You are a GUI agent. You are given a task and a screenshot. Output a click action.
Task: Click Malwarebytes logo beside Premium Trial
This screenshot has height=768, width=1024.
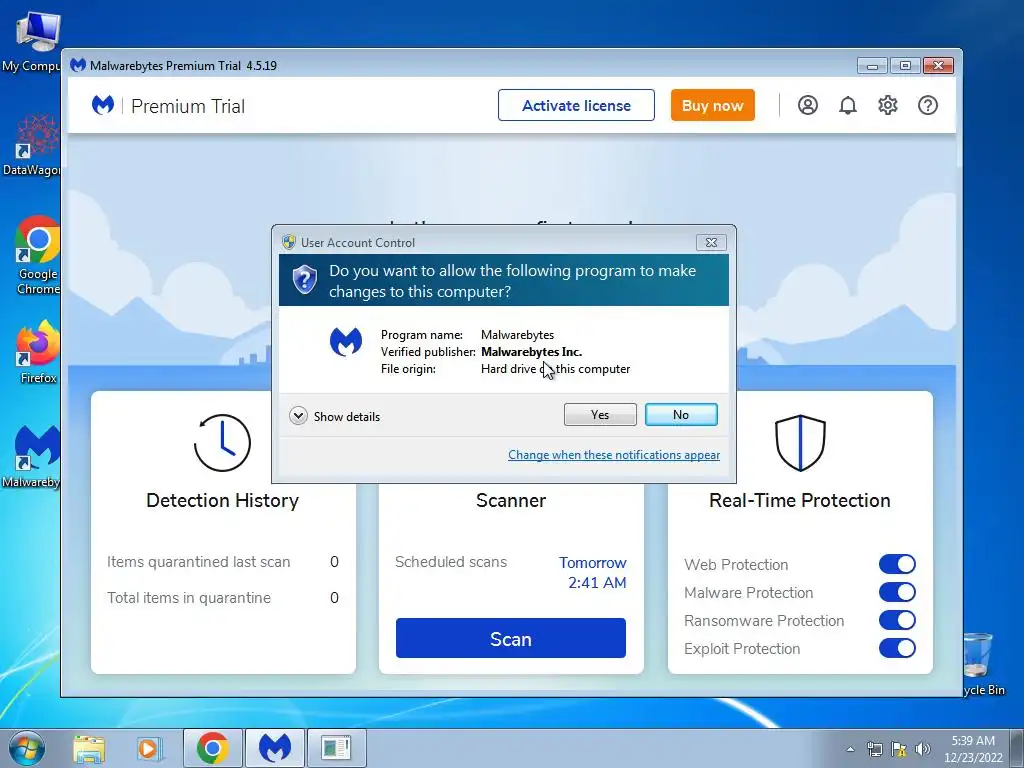(x=103, y=105)
